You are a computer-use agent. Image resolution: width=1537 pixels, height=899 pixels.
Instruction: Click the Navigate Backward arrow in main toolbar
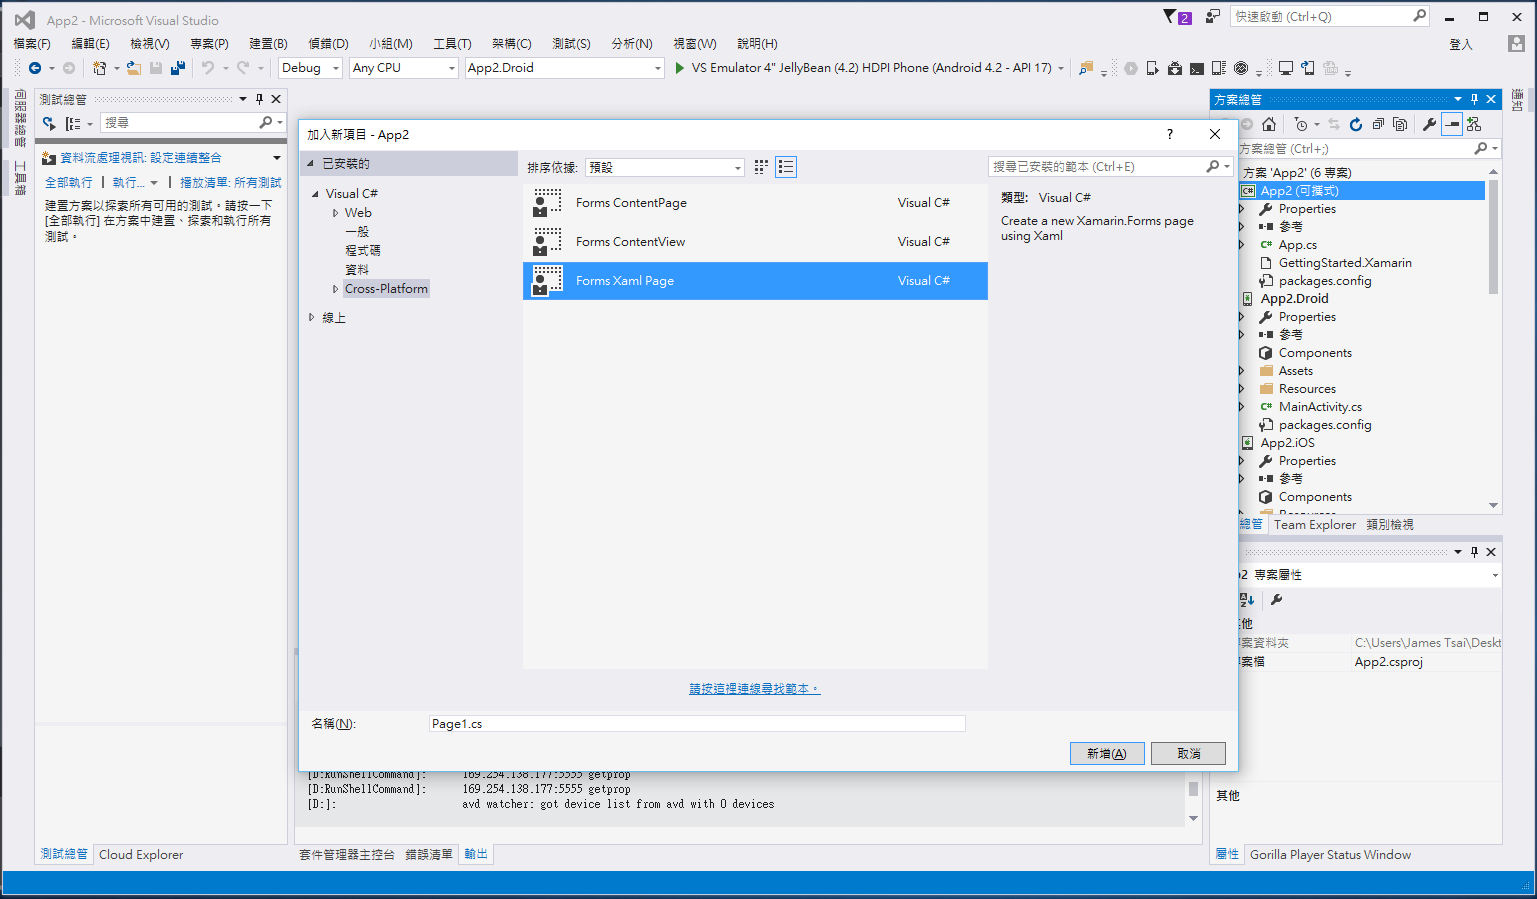coord(35,68)
